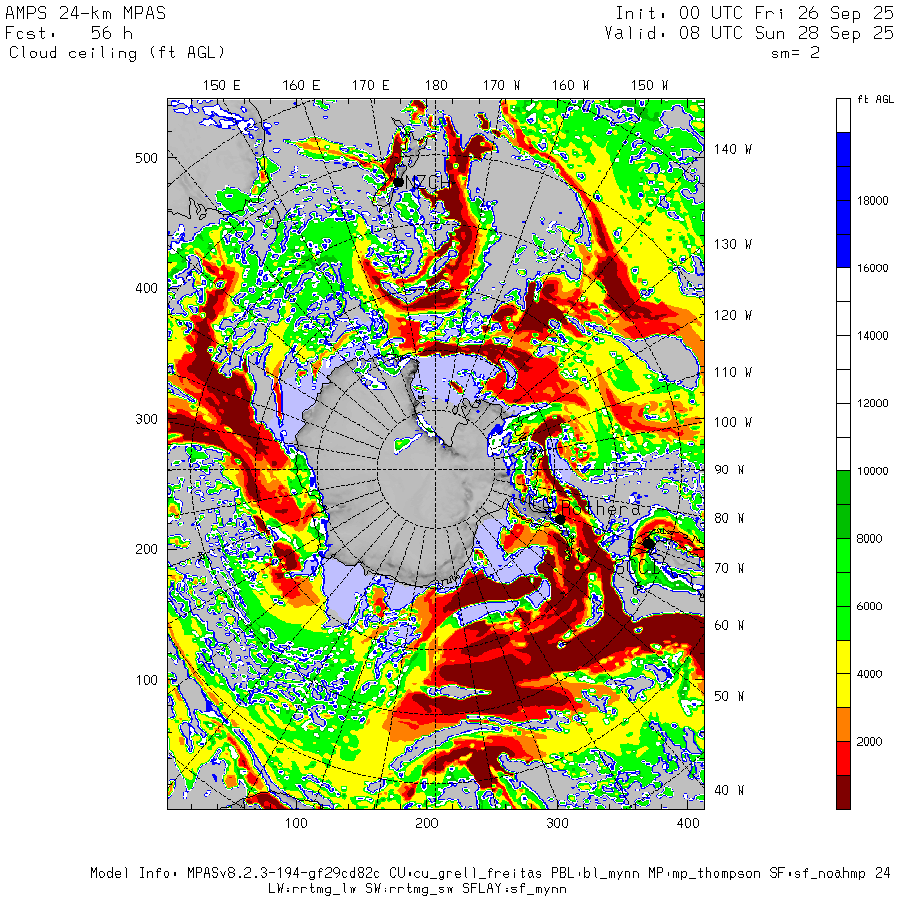Click the '18000' colorbar value
Screen dimensions: 900x900
coord(872,200)
